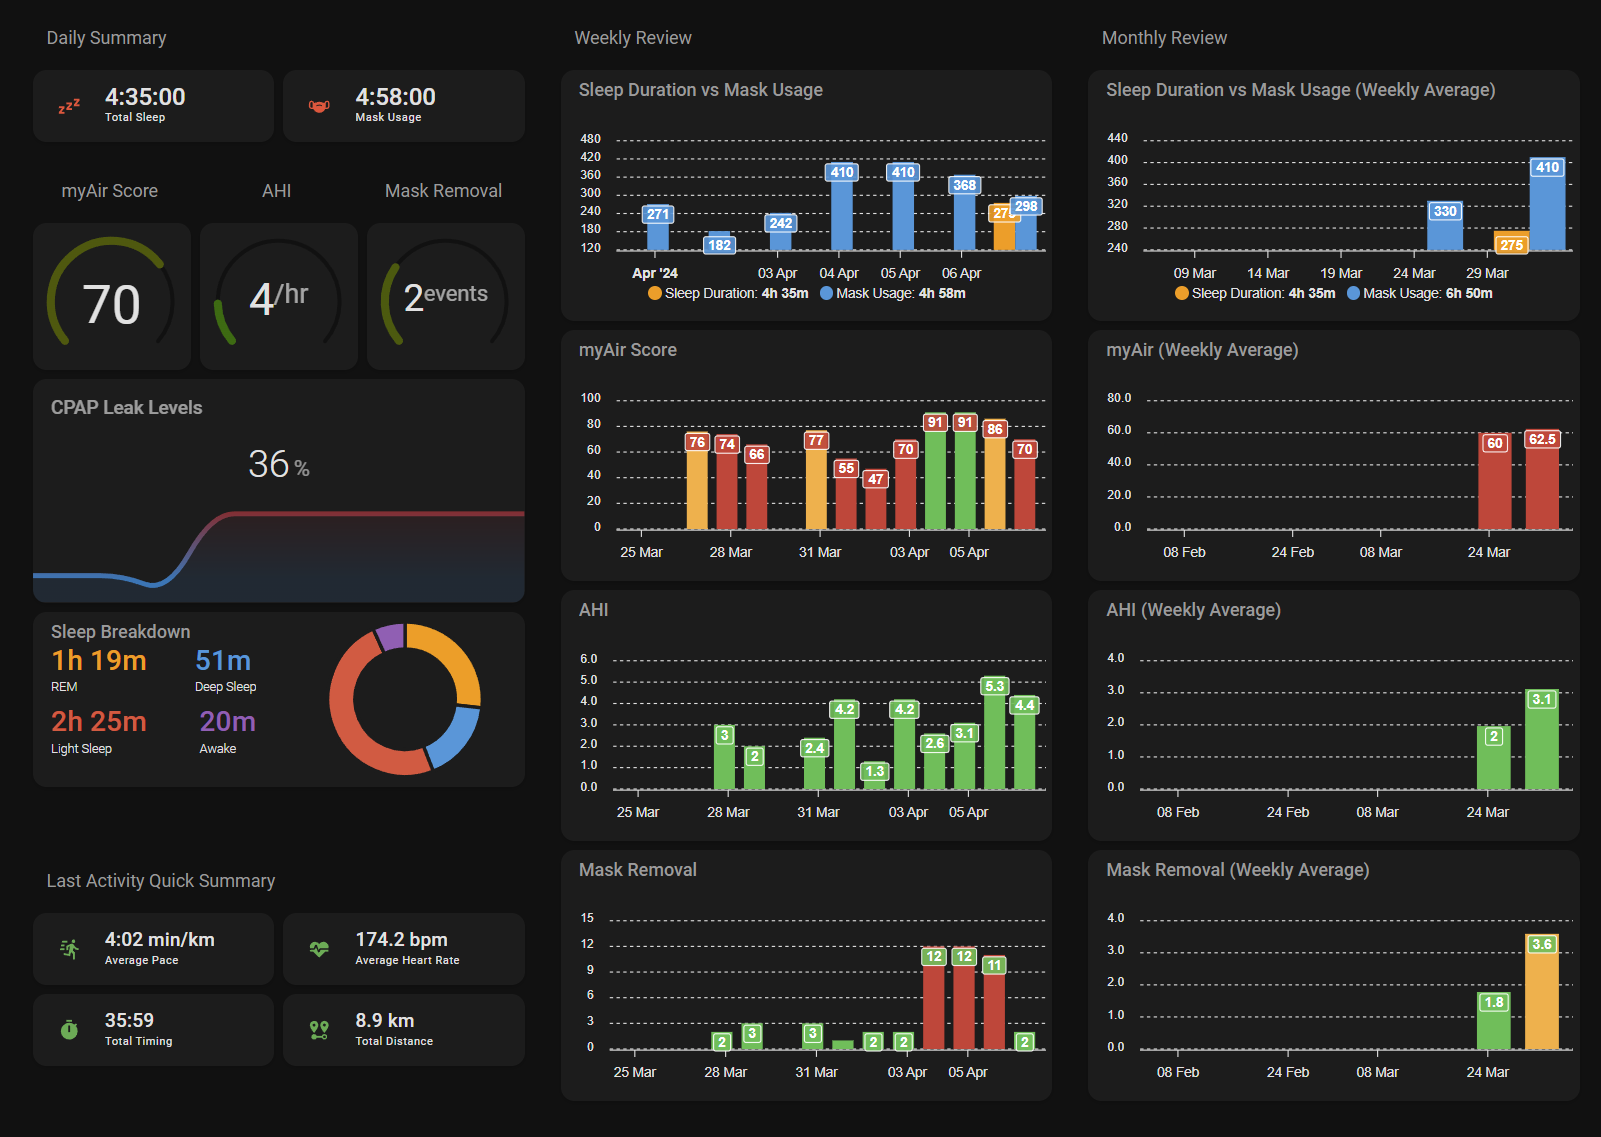Toggle Sleep Duration legend in weekly chart
The height and width of the screenshot is (1137, 1601).
[x=728, y=293]
